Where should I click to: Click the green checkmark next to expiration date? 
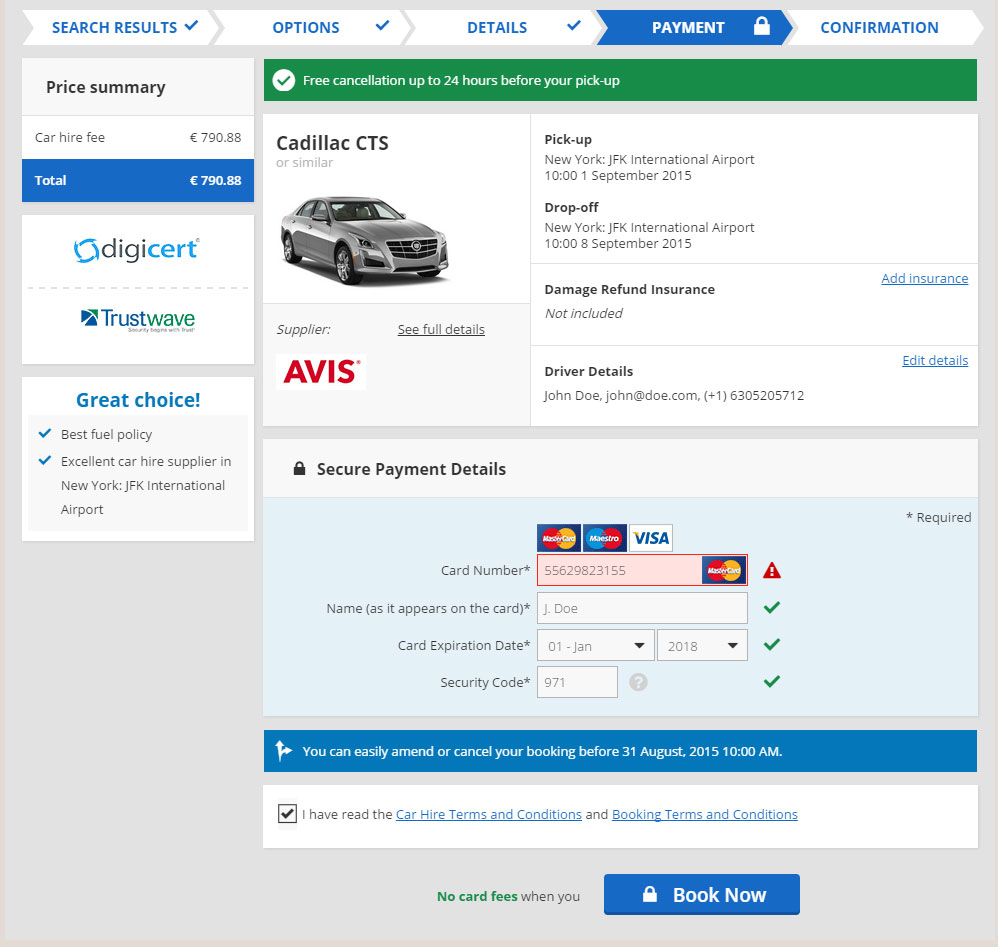[772, 645]
